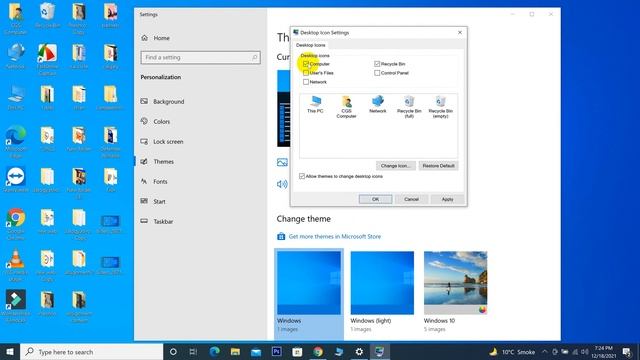Image resolution: width=640 pixels, height=360 pixels.
Task: Click the Find a setting search box
Action: [x=200, y=58]
